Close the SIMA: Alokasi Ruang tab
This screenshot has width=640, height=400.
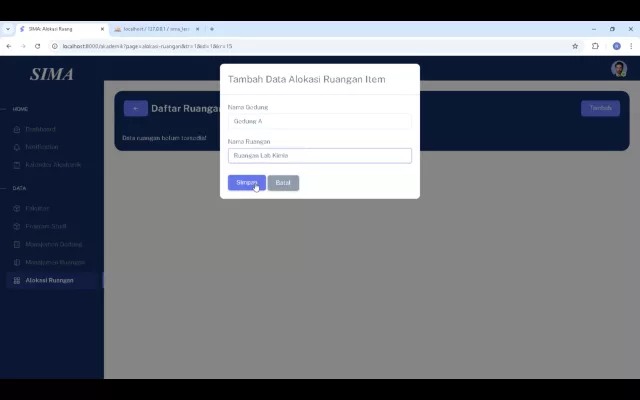[102, 29]
